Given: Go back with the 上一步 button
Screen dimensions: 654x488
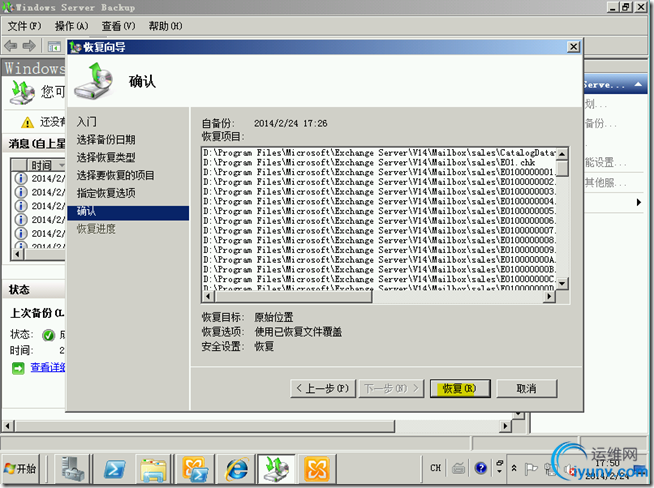Looking at the screenshot, I should click(x=323, y=388).
